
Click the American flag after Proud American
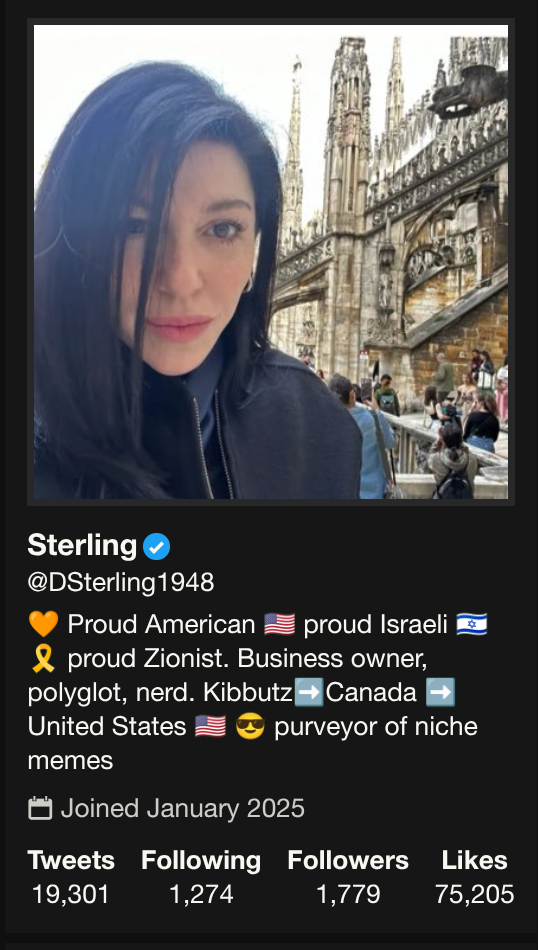click(x=279, y=624)
